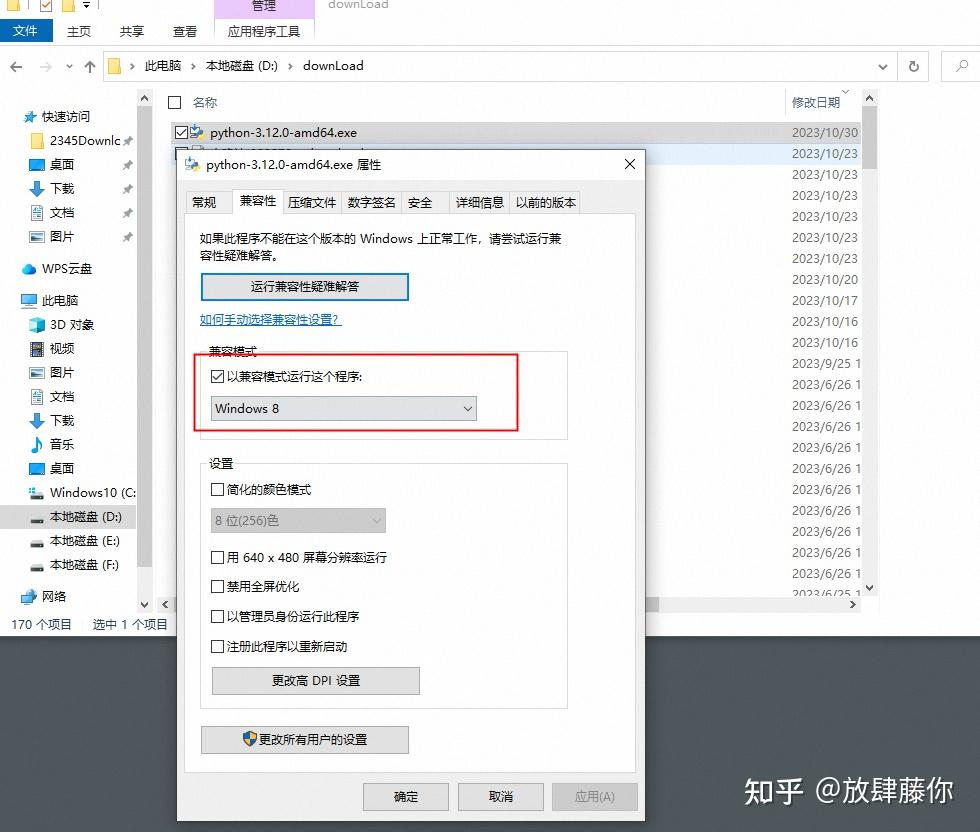Image resolution: width=980 pixels, height=832 pixels.
Task: Click the back navigation arrow
Action: (x=17, y=66)
